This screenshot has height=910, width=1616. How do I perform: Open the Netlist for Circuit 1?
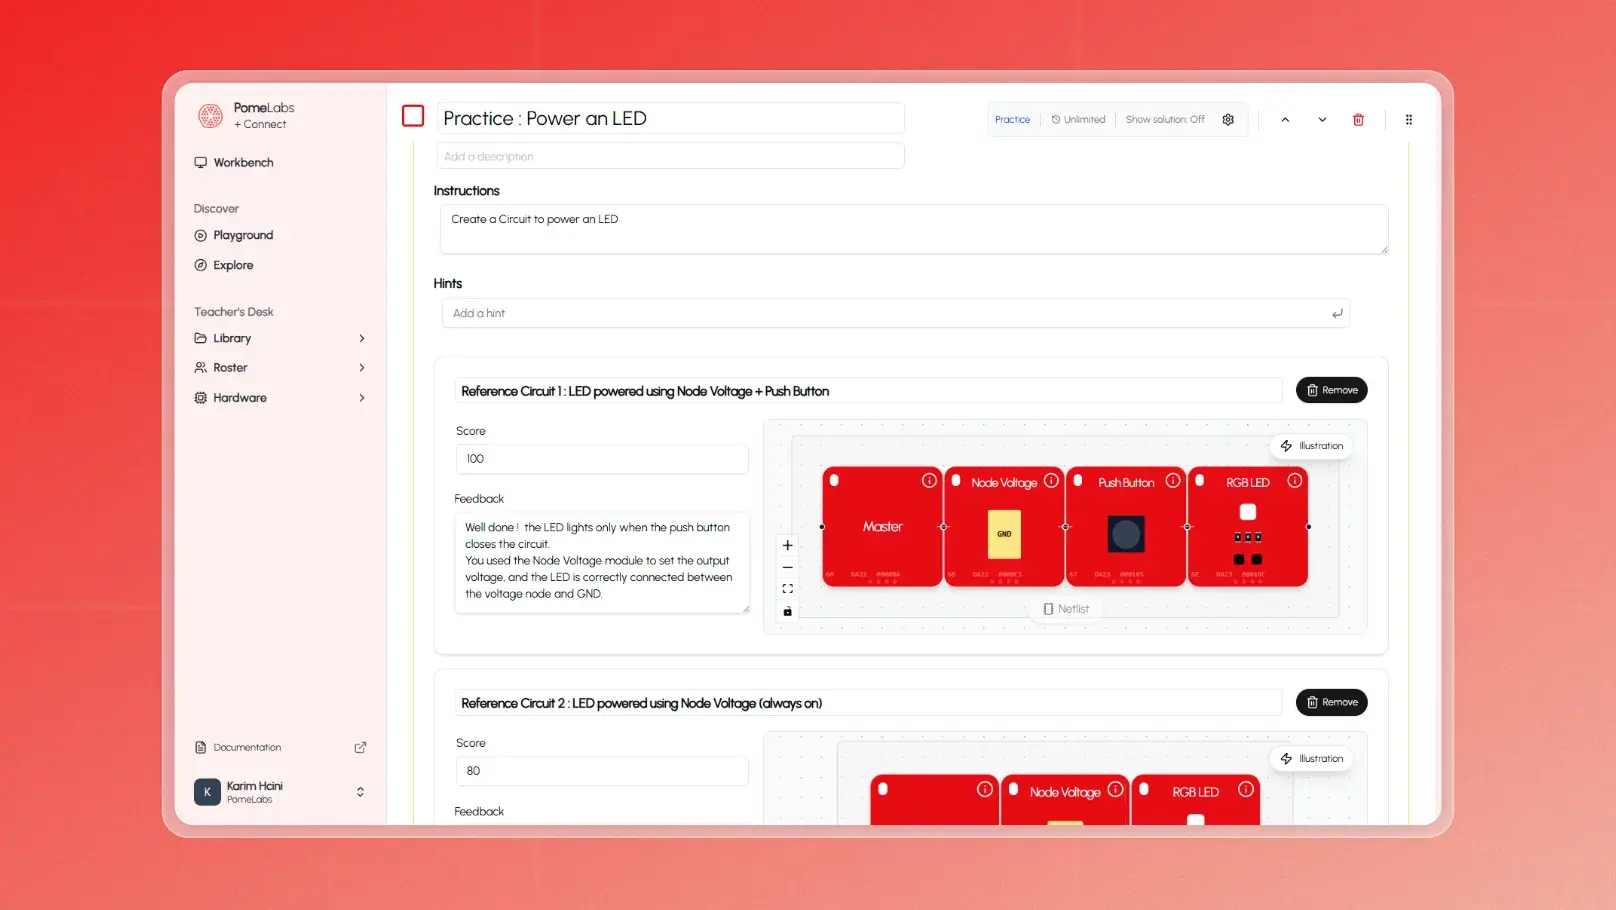point(1065,609)
